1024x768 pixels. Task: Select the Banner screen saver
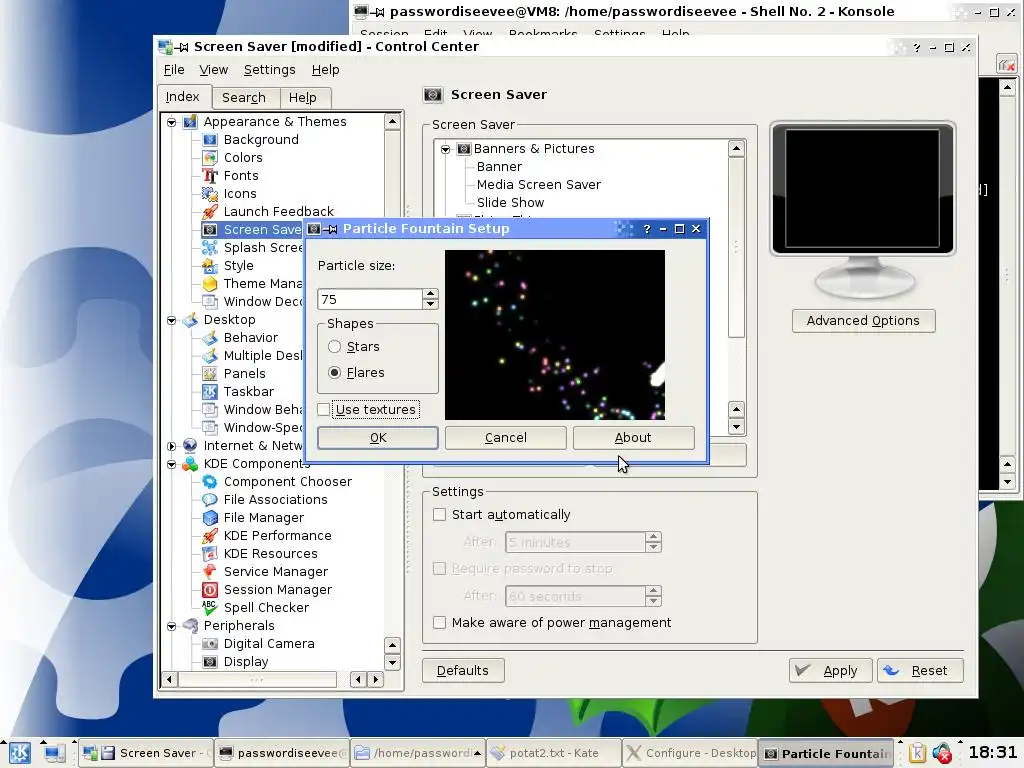499,167
